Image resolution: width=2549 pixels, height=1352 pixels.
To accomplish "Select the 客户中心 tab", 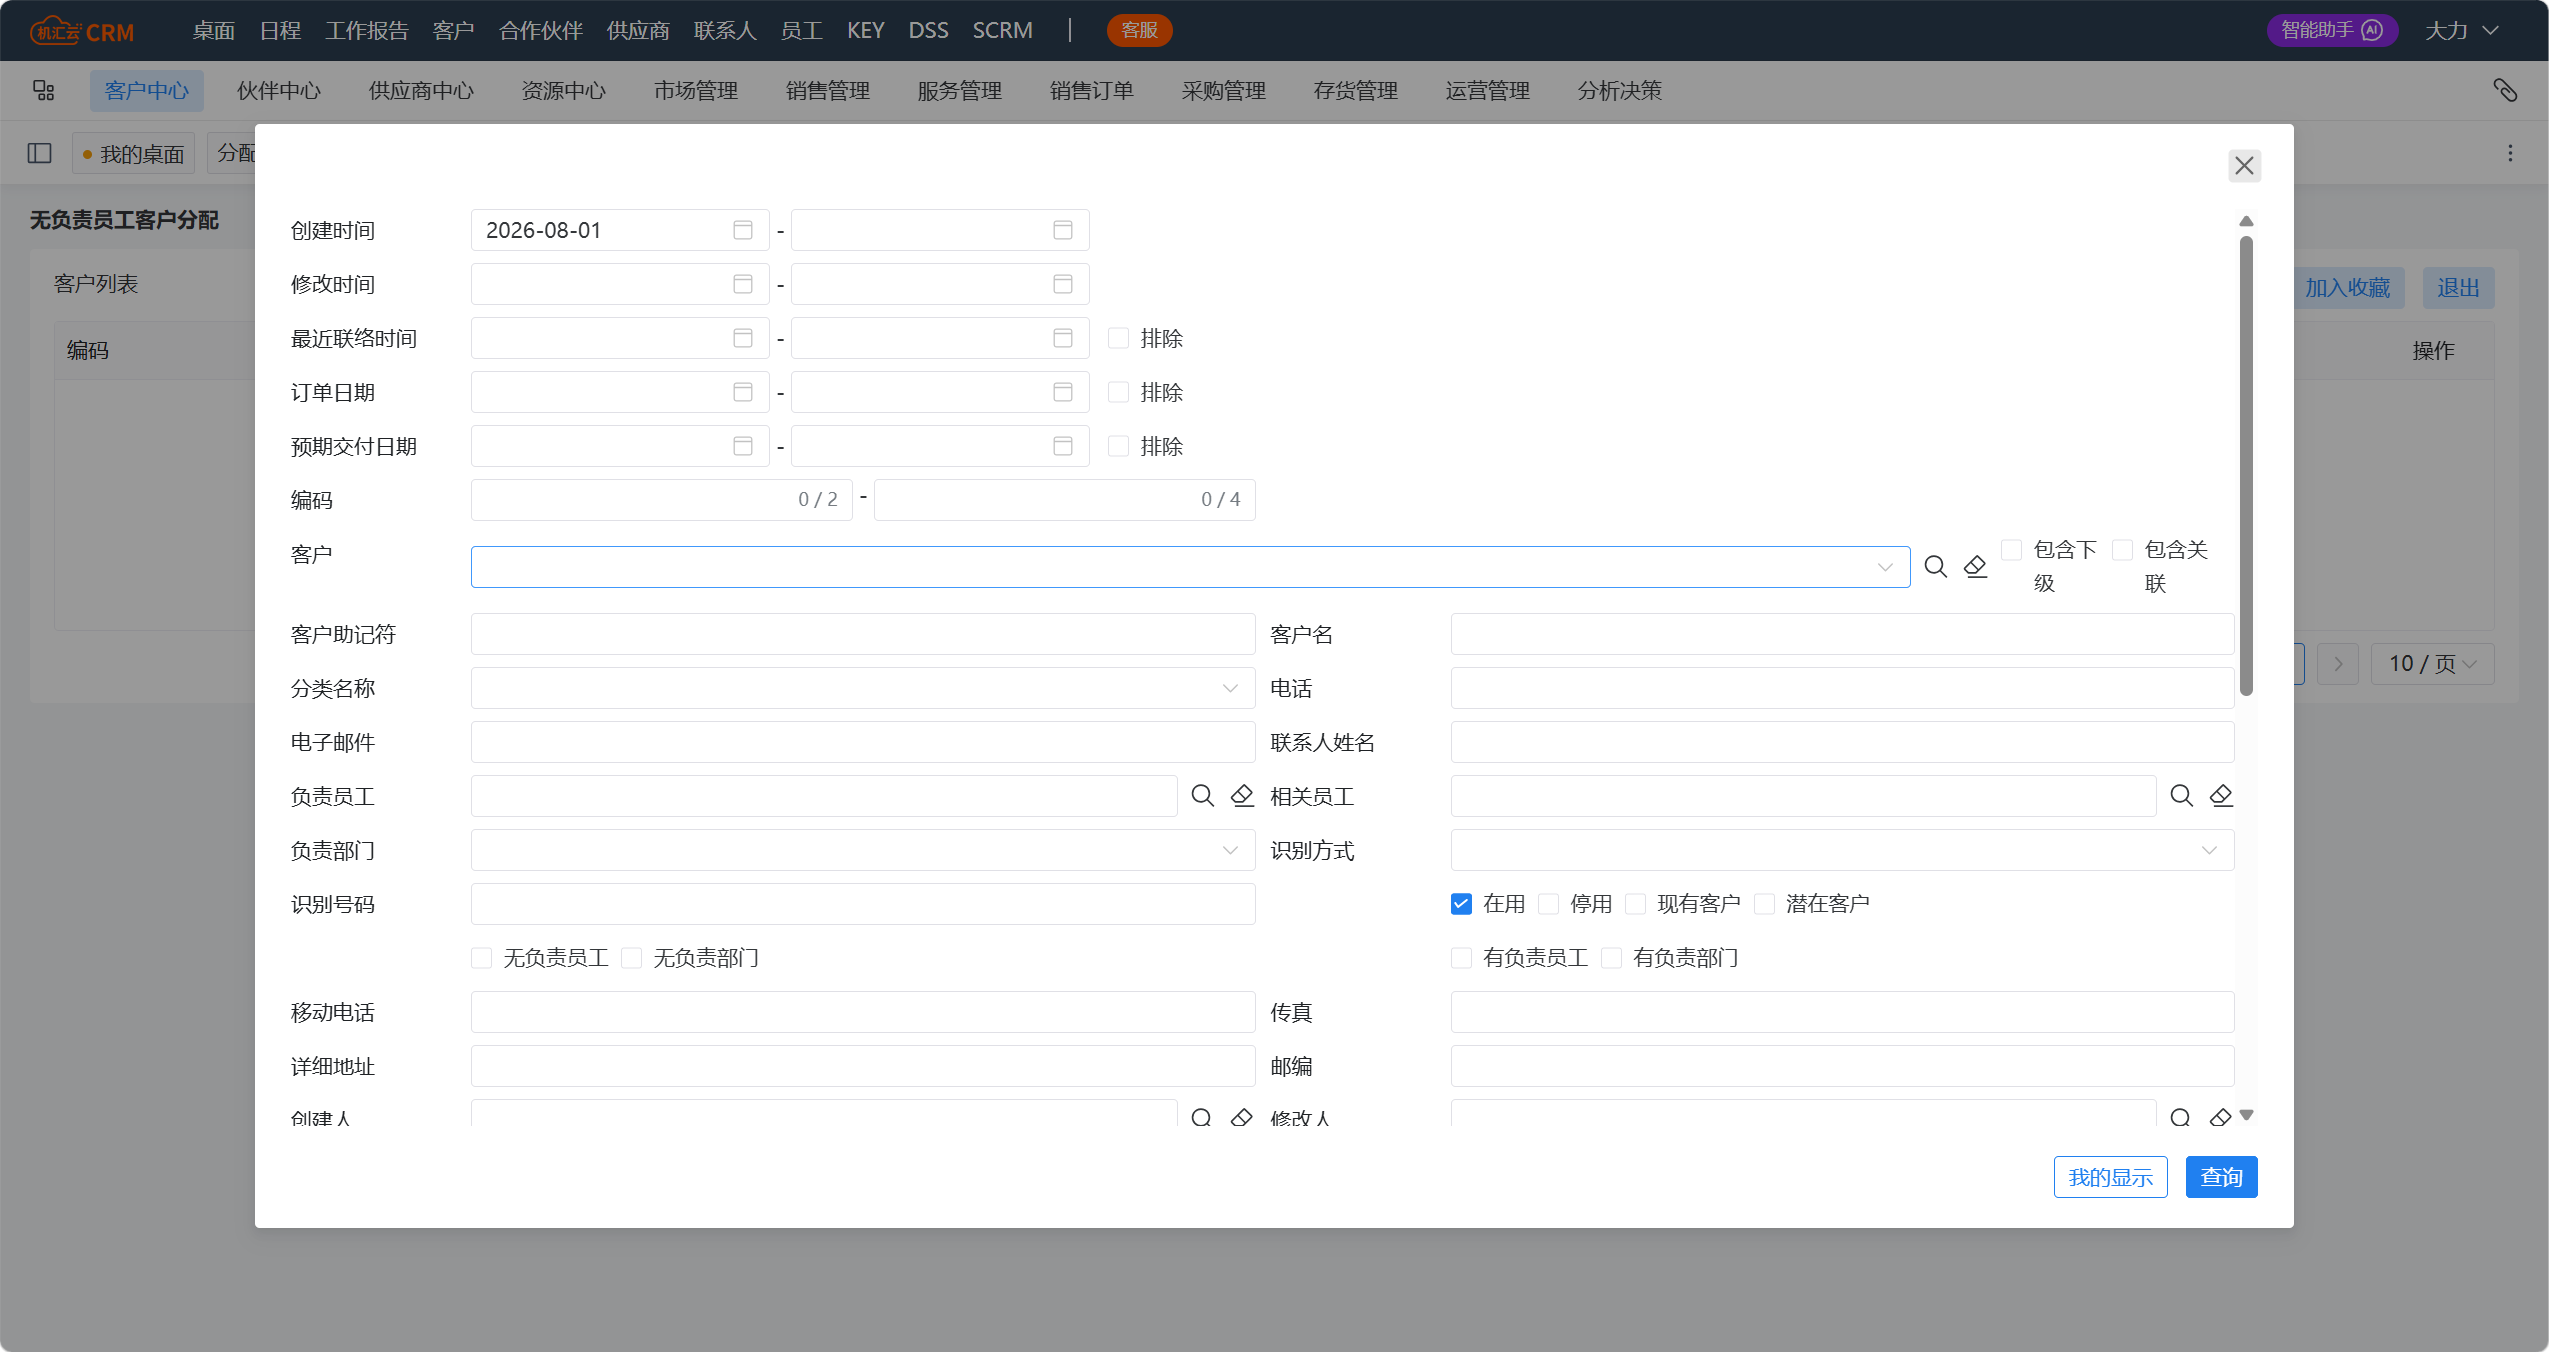I will tap(147, 91).
